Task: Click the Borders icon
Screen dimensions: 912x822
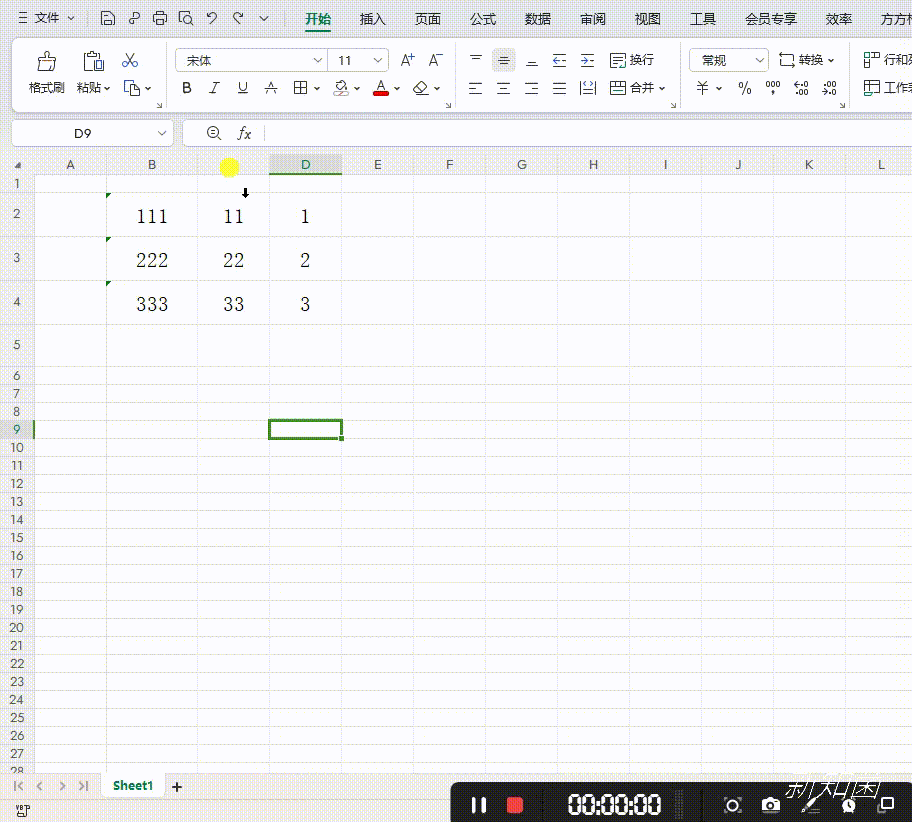Action: 300,88
